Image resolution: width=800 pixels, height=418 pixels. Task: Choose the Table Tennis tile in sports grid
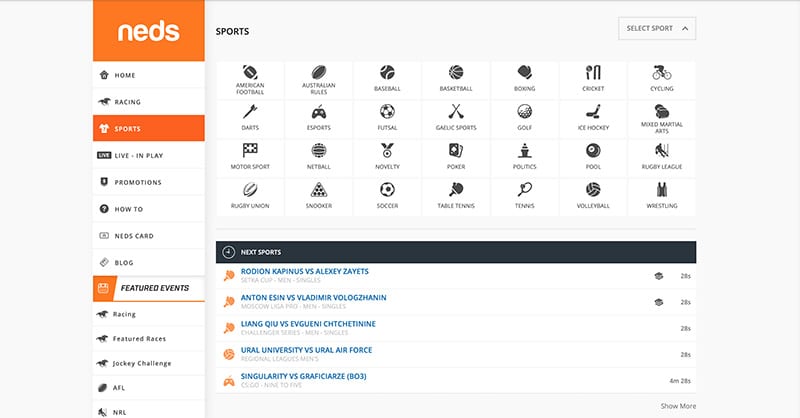(456, 198)
